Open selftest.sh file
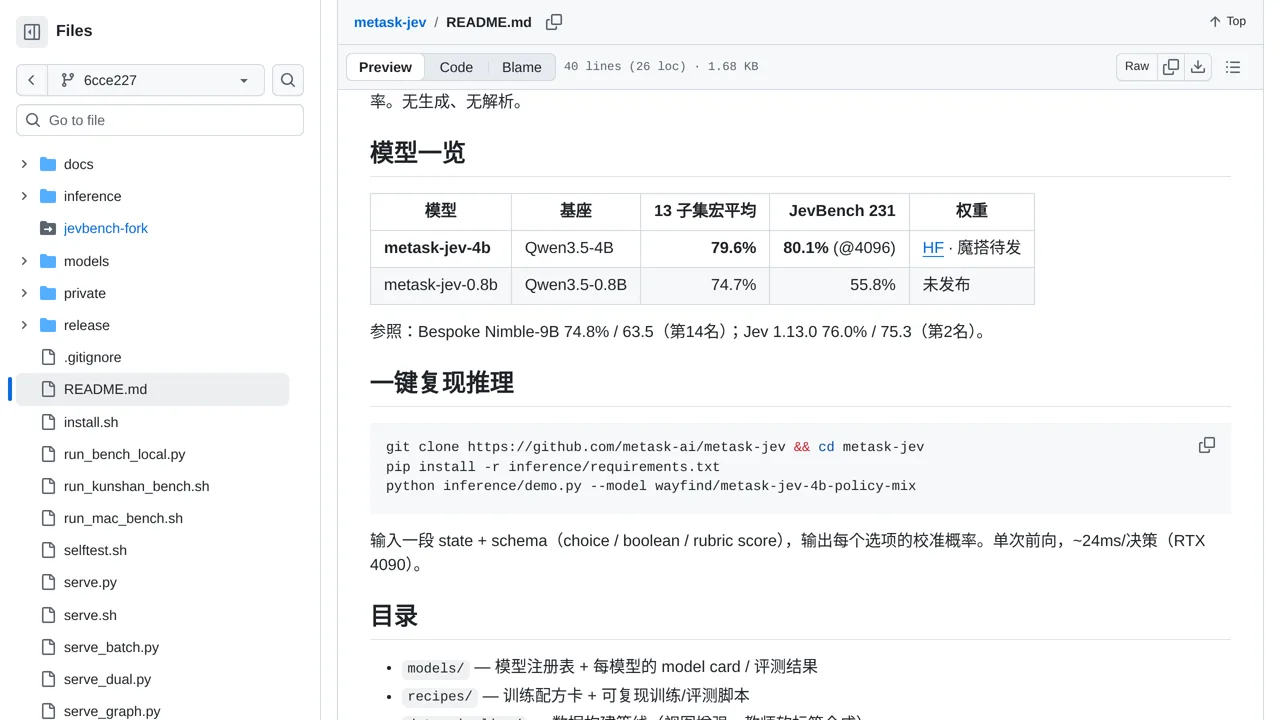This screenshot has width=1280, height=720. coord(95,550)
